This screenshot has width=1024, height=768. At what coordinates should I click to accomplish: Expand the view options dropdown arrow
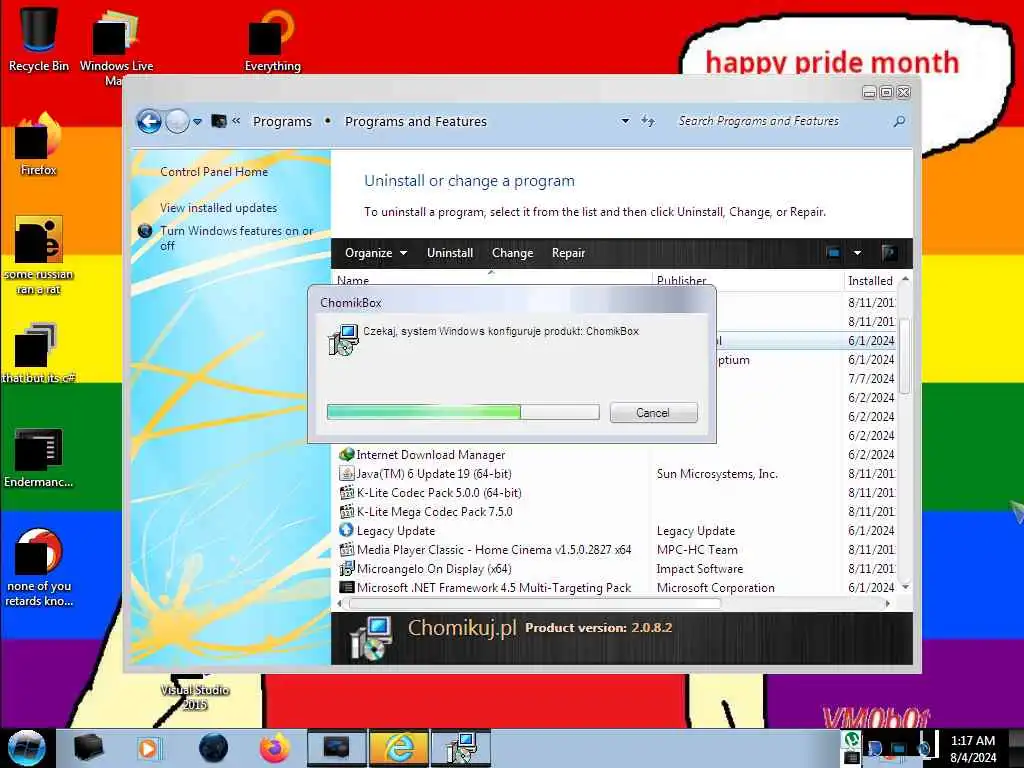(x=857, y=253)
